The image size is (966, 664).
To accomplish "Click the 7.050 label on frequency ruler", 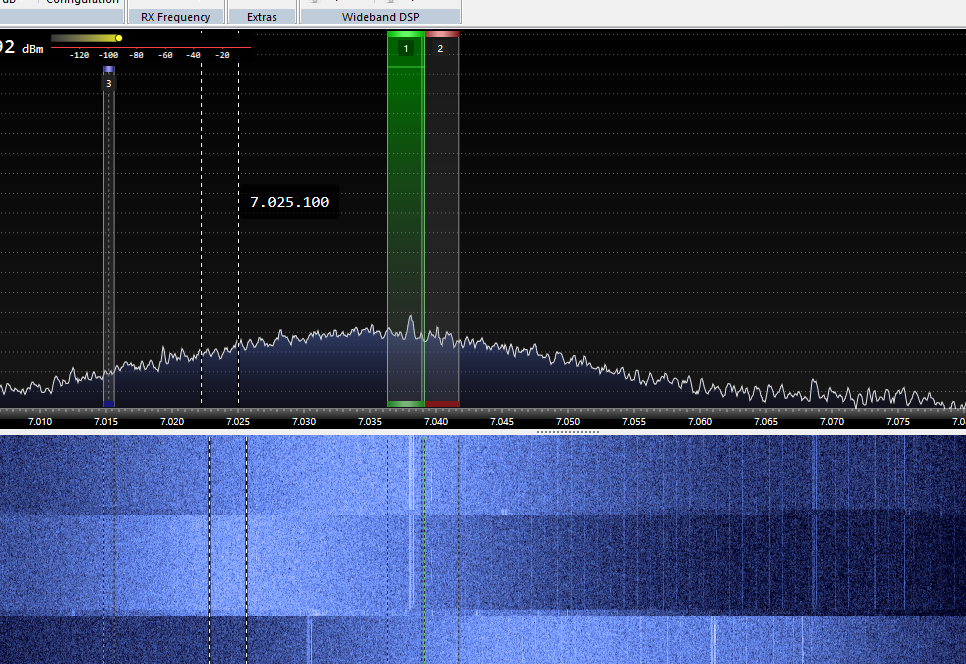I will (567, 422).
